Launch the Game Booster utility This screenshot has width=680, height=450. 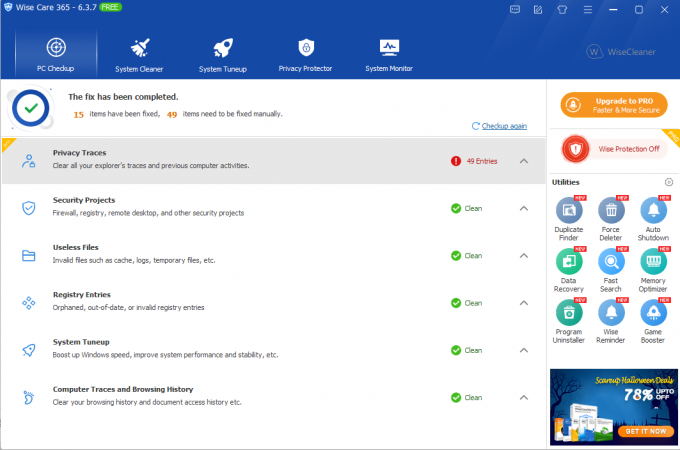653,321
